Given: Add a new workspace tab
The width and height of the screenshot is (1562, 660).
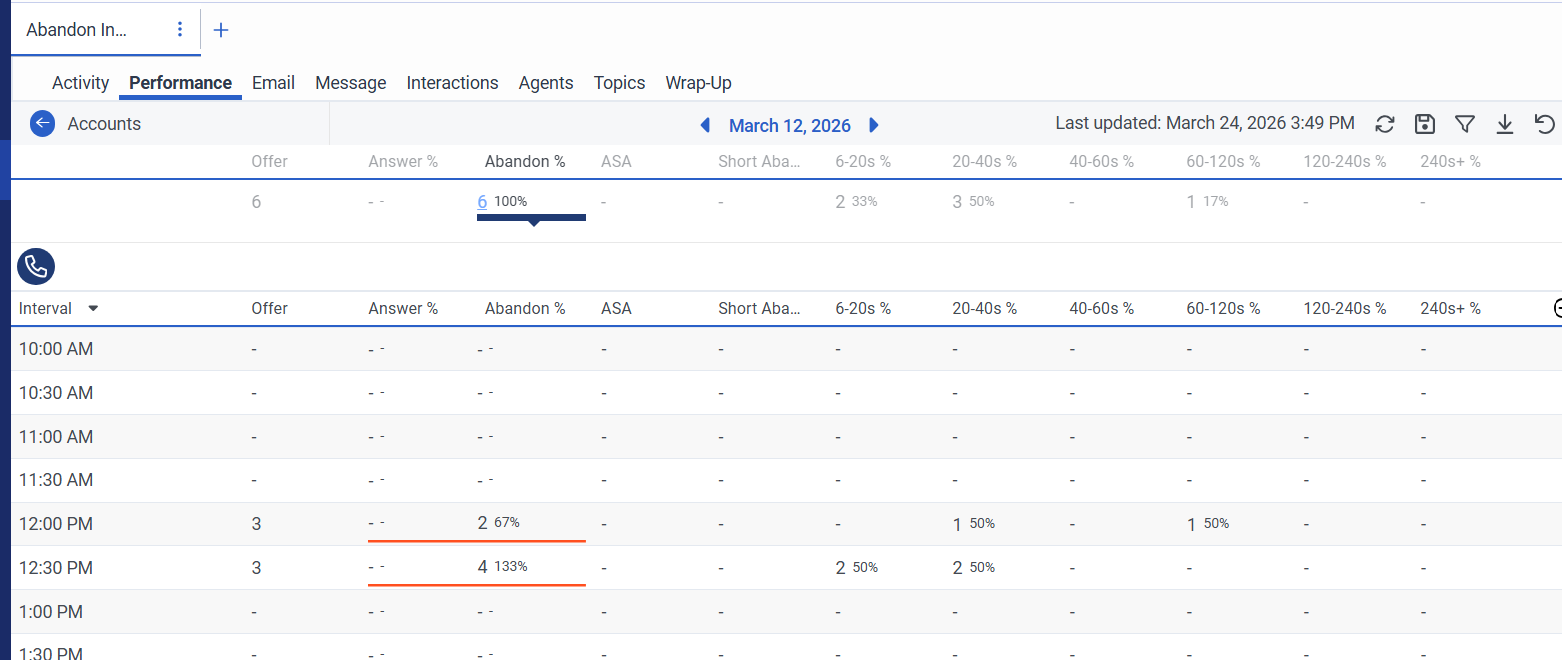Looking at the screenshot, I should click(221, 30).
